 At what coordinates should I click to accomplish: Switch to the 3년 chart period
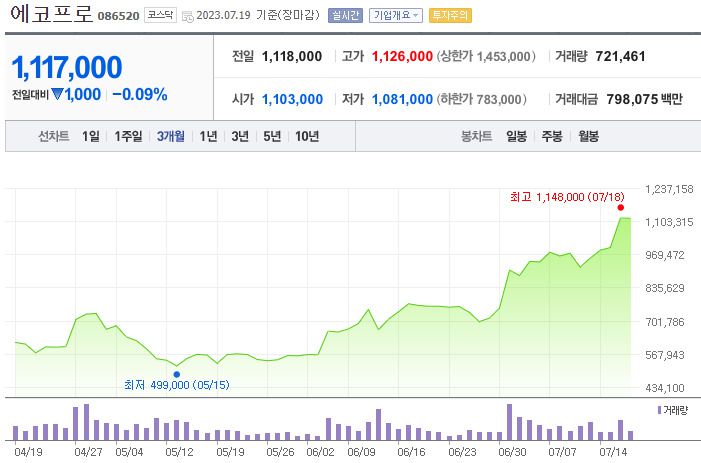pyautogui.click(x=240, y=137)
